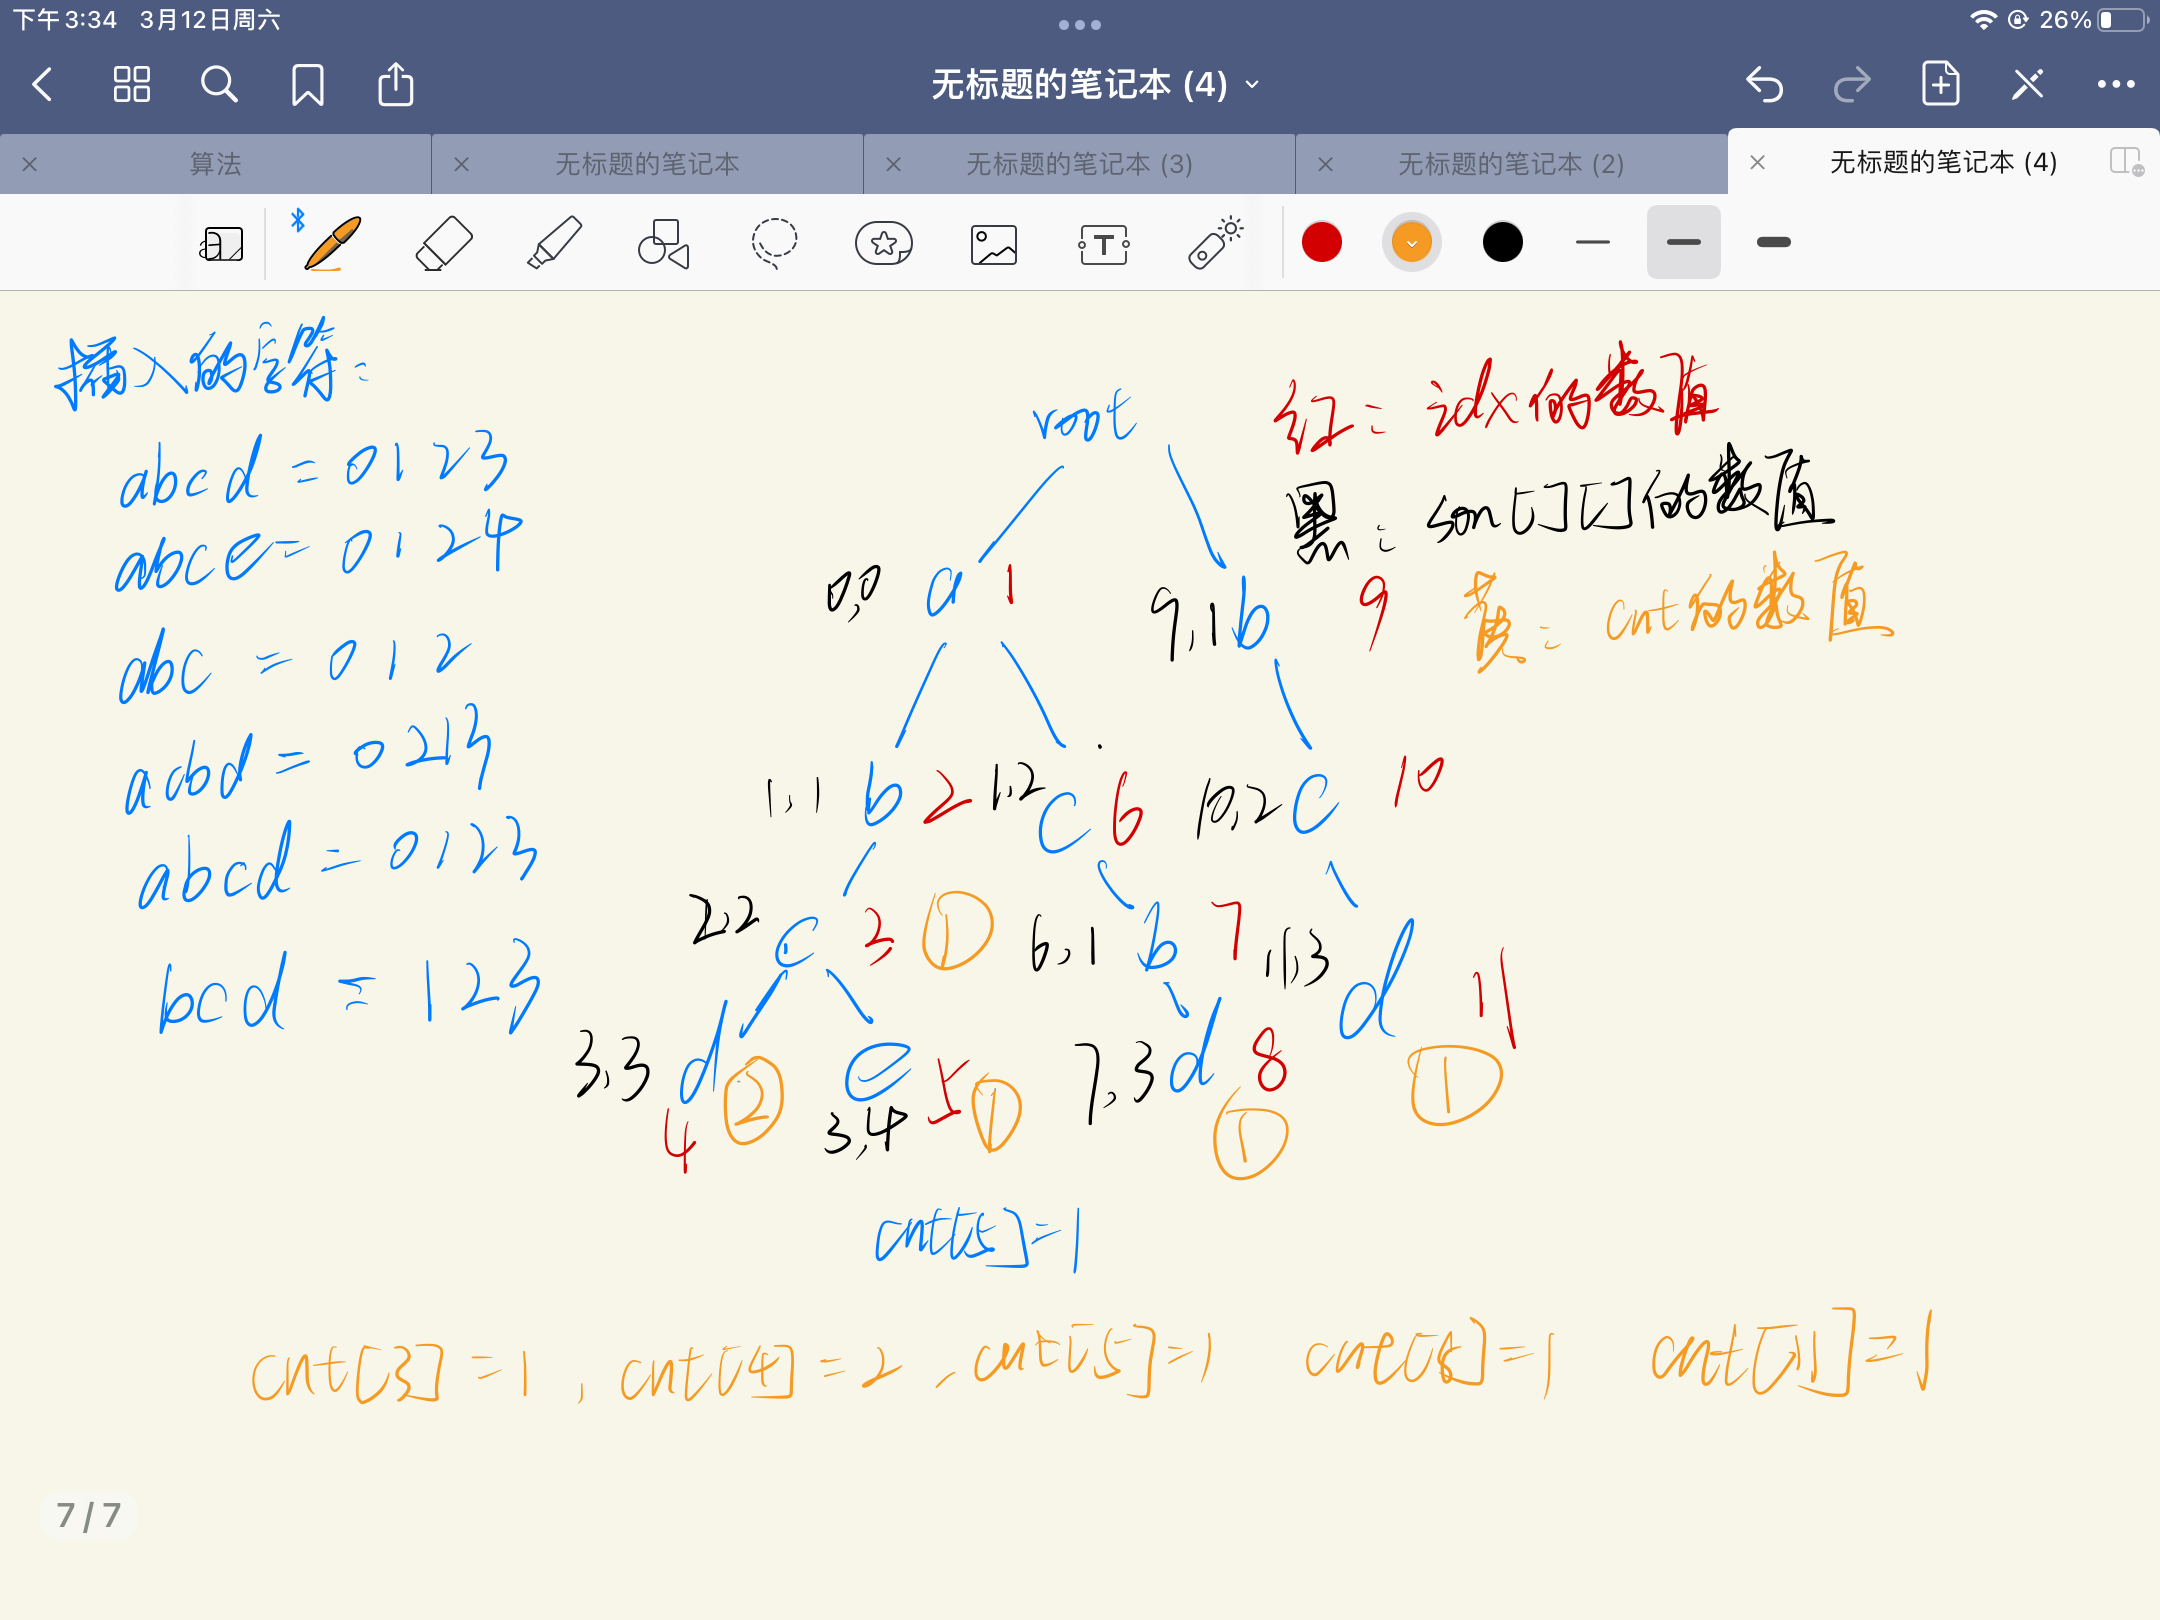This screenshot has width=2160, height=1620.
Task: Open the shapes tool
Action: click(663, 241)
